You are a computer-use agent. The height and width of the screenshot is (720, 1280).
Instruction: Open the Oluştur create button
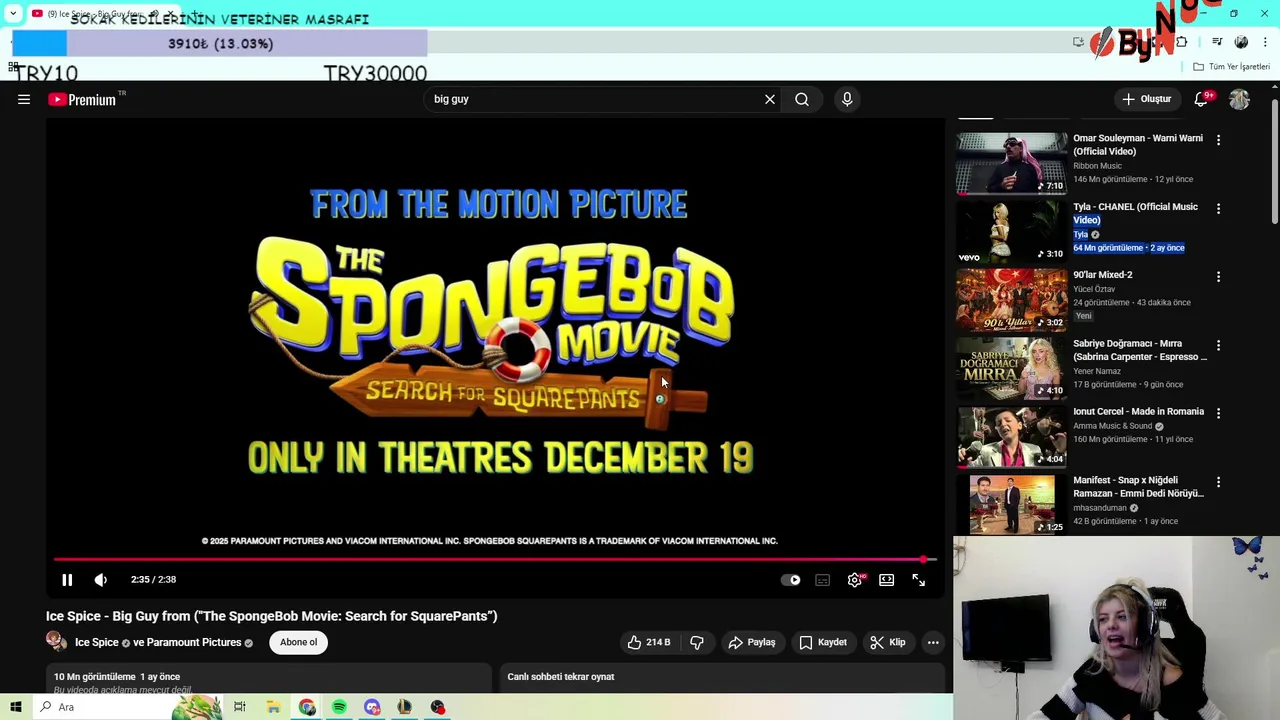1146,99
